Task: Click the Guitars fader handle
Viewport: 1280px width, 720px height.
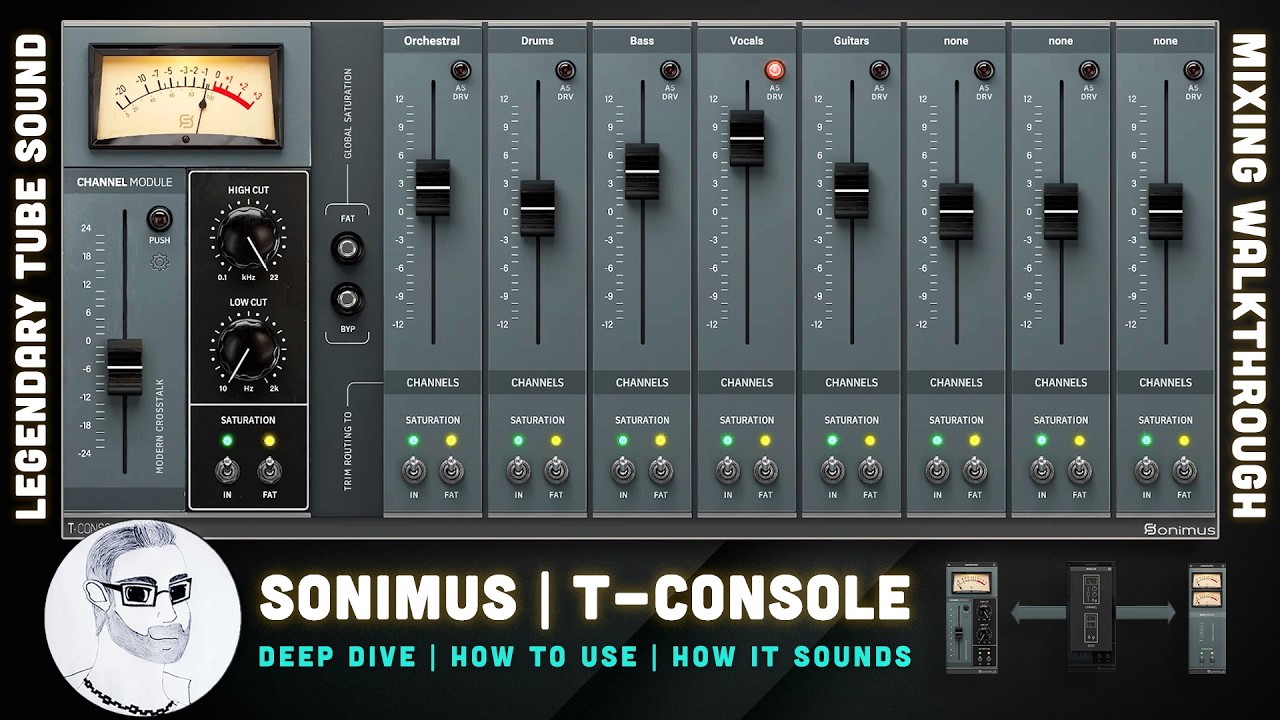Action: (x=852, y=190)
